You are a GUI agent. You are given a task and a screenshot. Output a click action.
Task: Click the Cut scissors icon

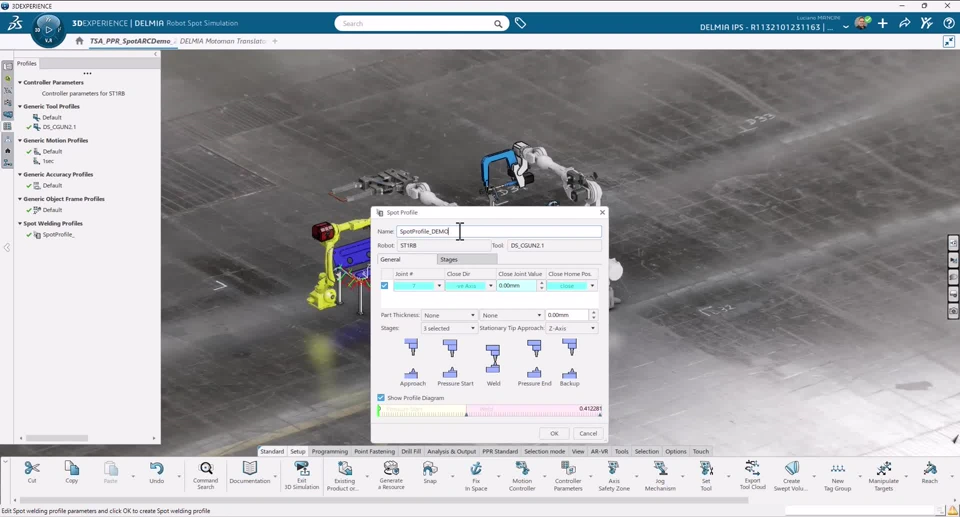tap(32, 469)
